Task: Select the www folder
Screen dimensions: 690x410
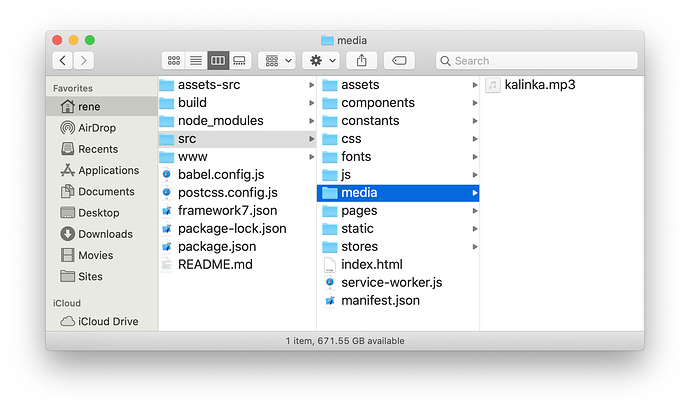Action: coord(237,157)
